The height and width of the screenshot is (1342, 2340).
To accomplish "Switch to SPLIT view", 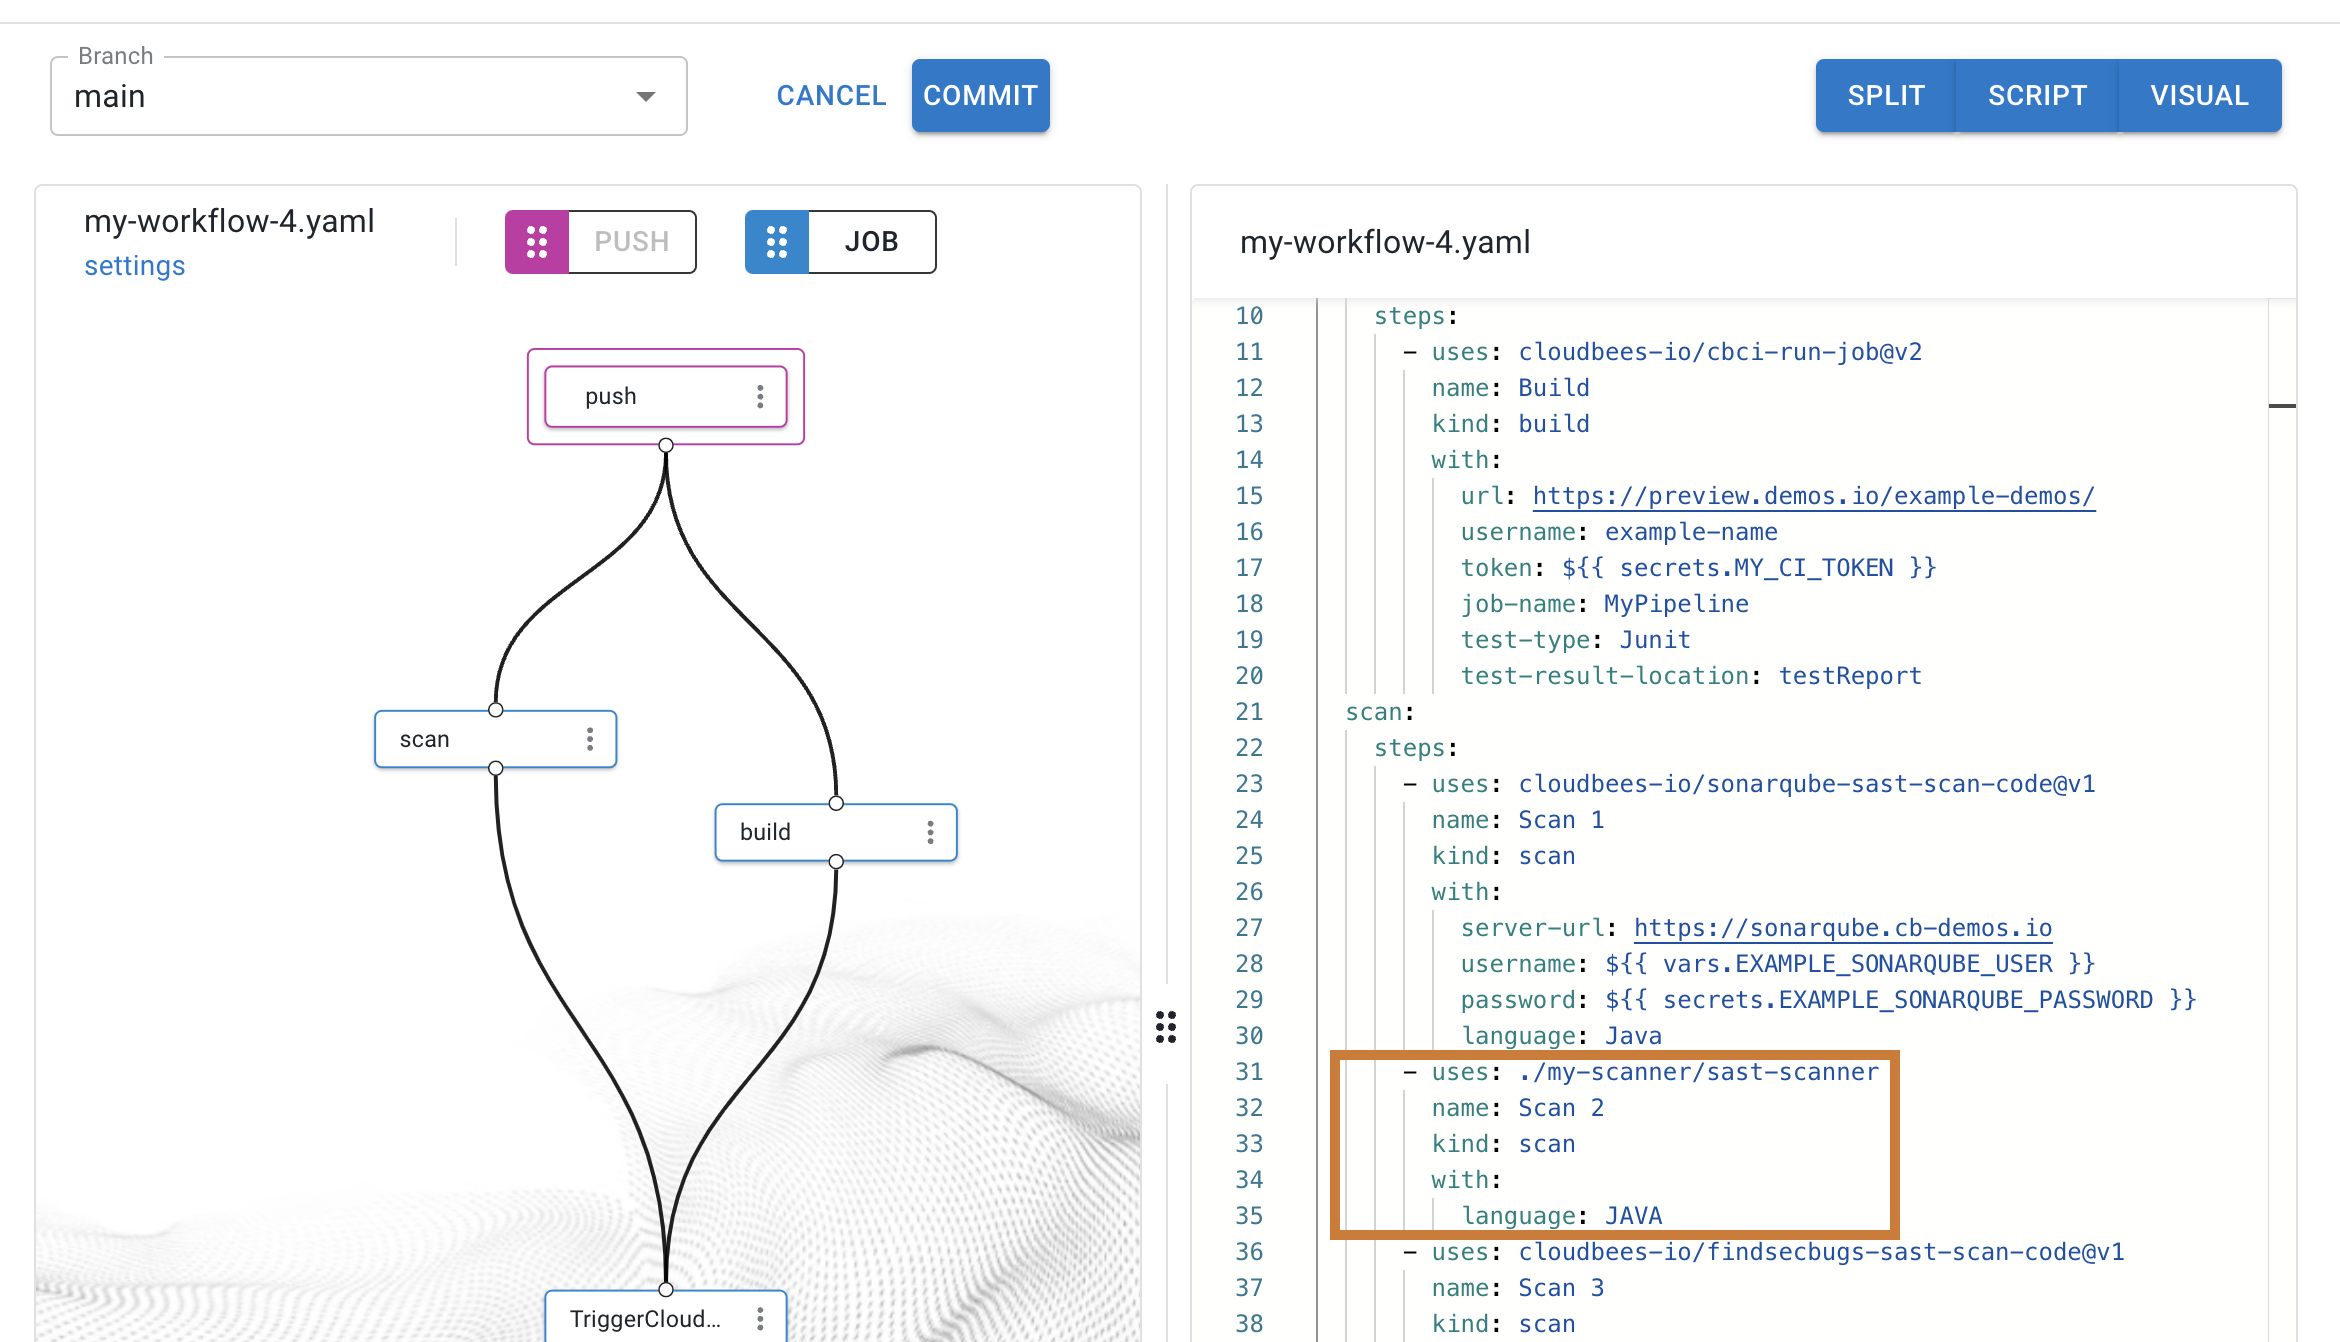I will point(1885,96).
